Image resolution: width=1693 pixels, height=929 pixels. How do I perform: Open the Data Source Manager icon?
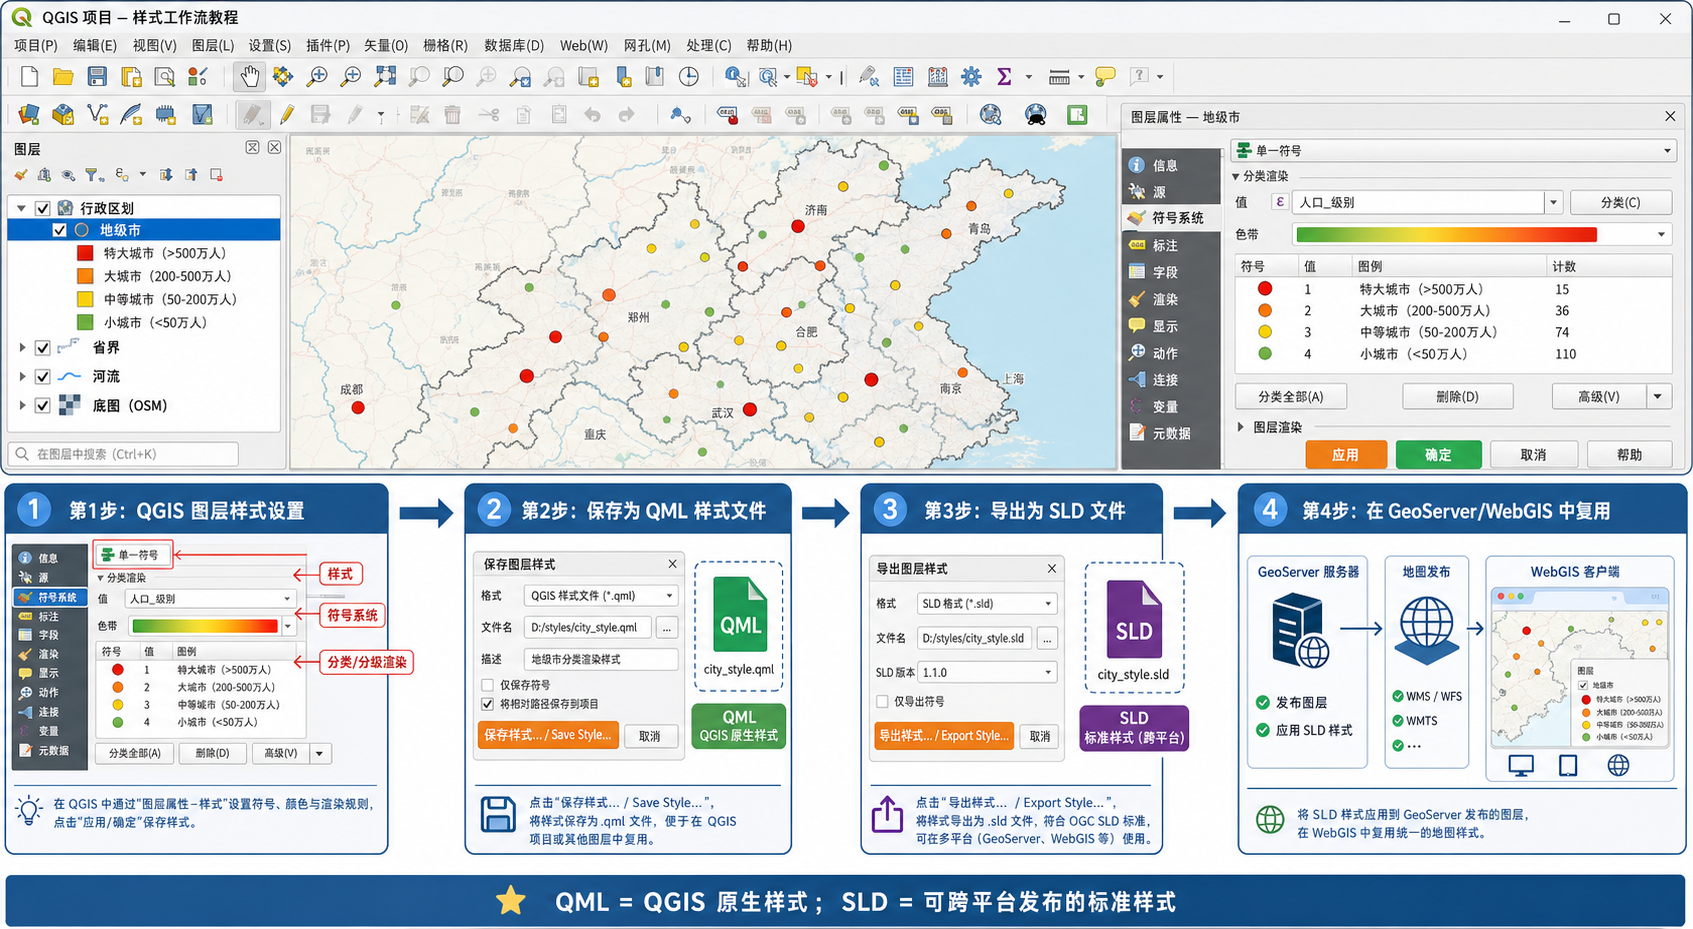(x=29, y=115)
